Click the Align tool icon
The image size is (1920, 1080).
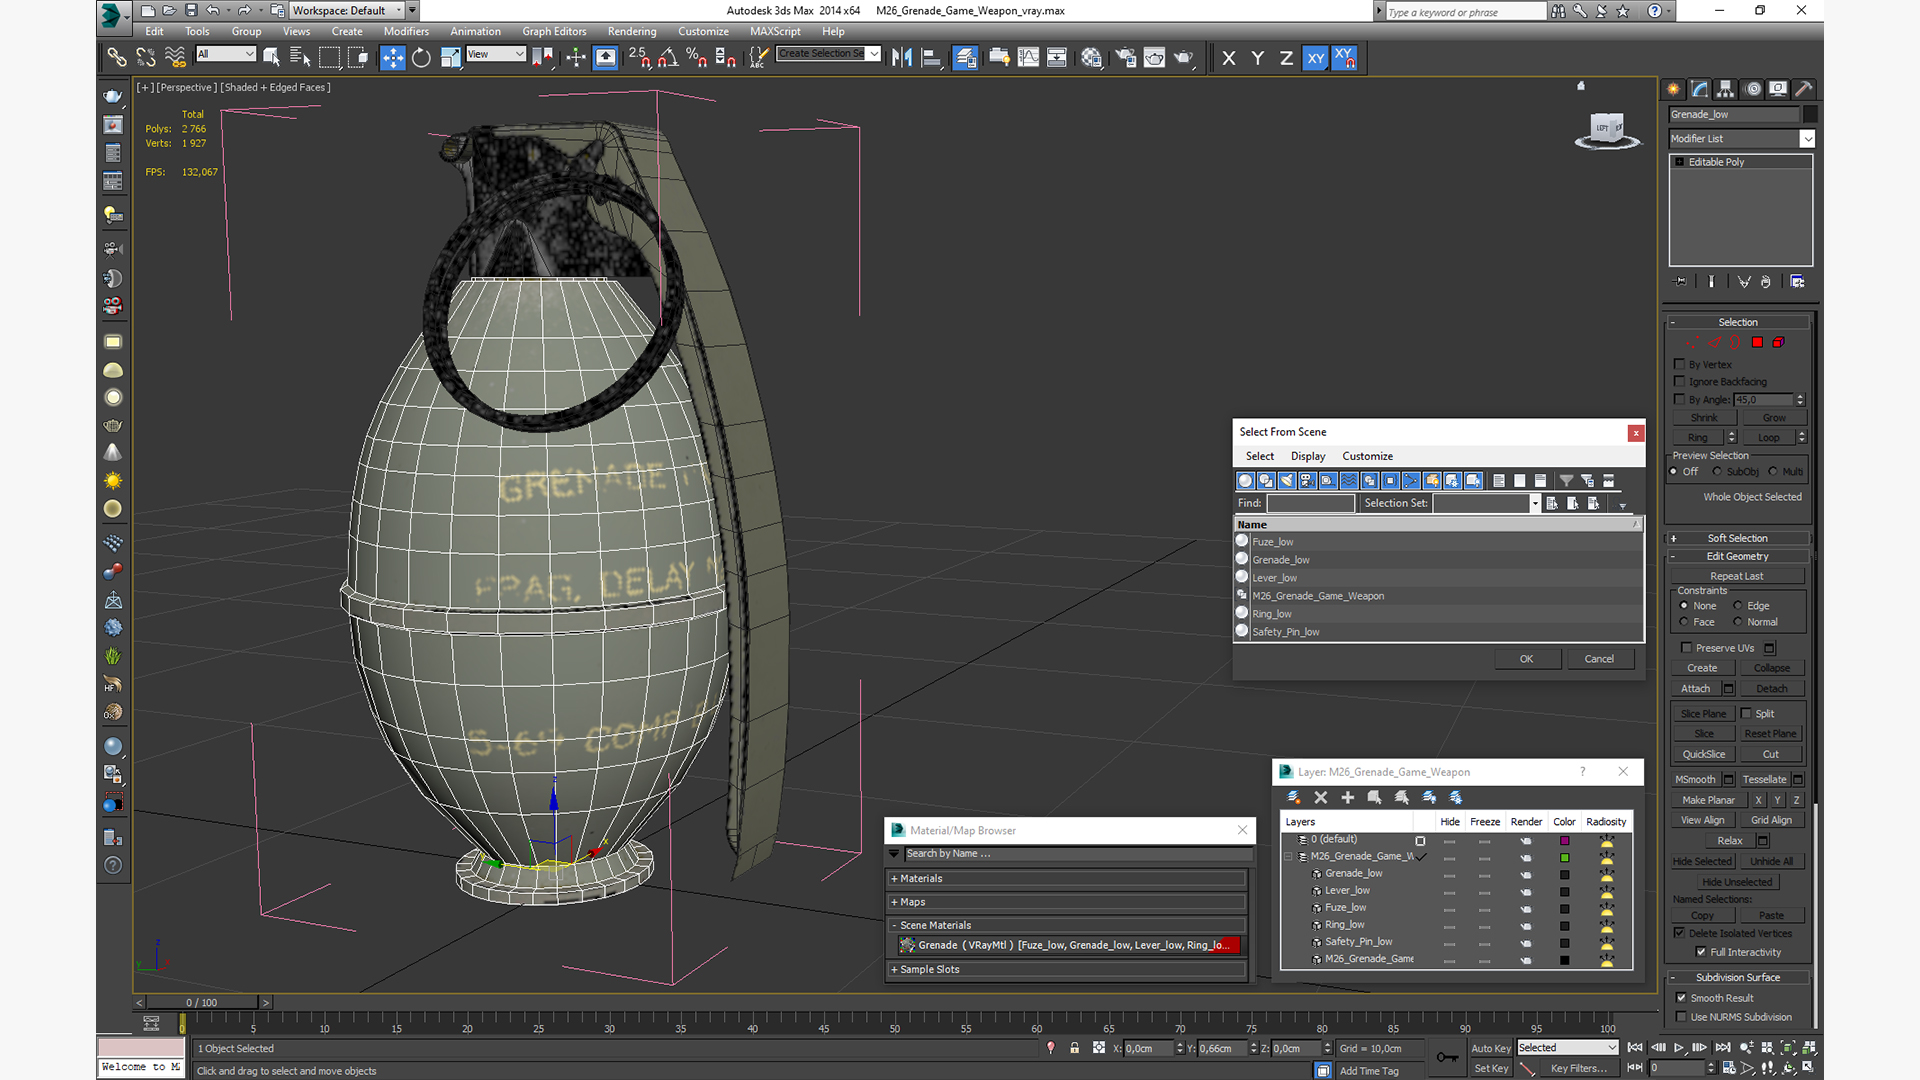931,58
